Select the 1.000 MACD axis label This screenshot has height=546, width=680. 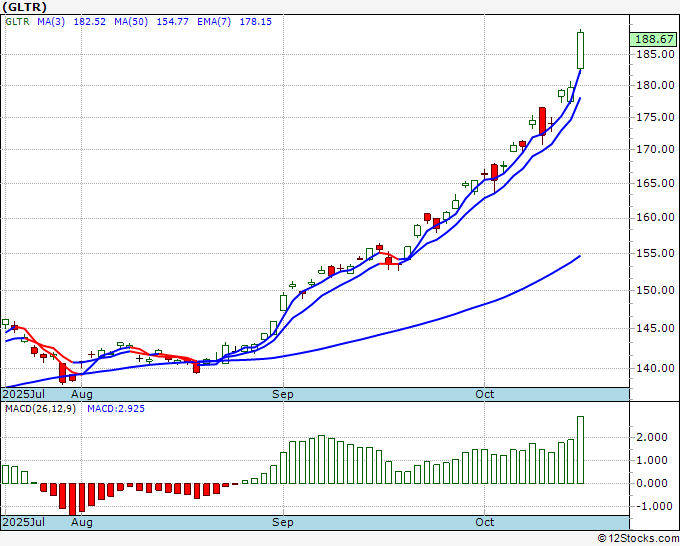pos(653,460)
